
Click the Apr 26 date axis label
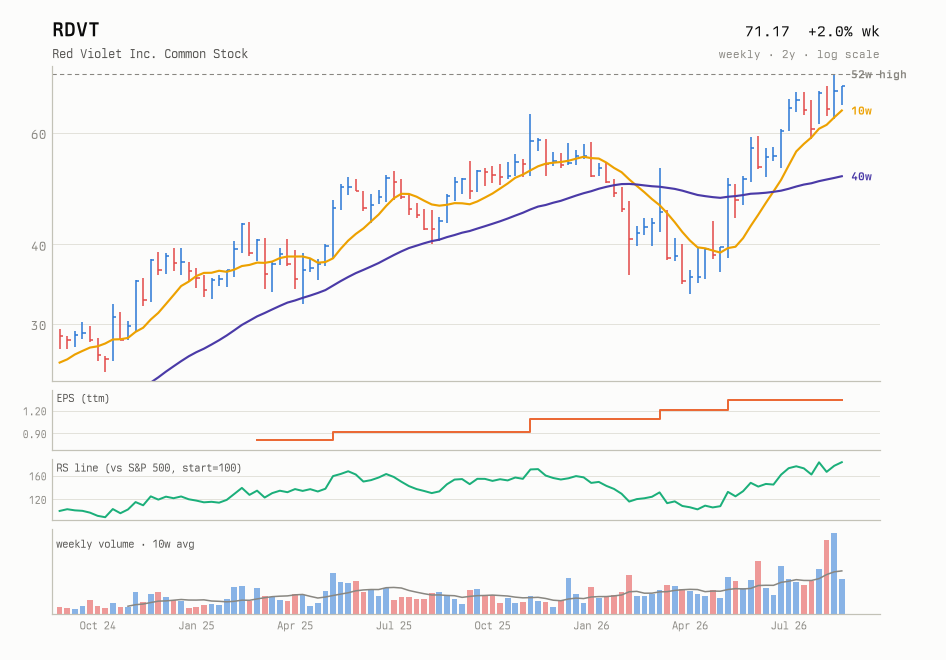point(690,626)
